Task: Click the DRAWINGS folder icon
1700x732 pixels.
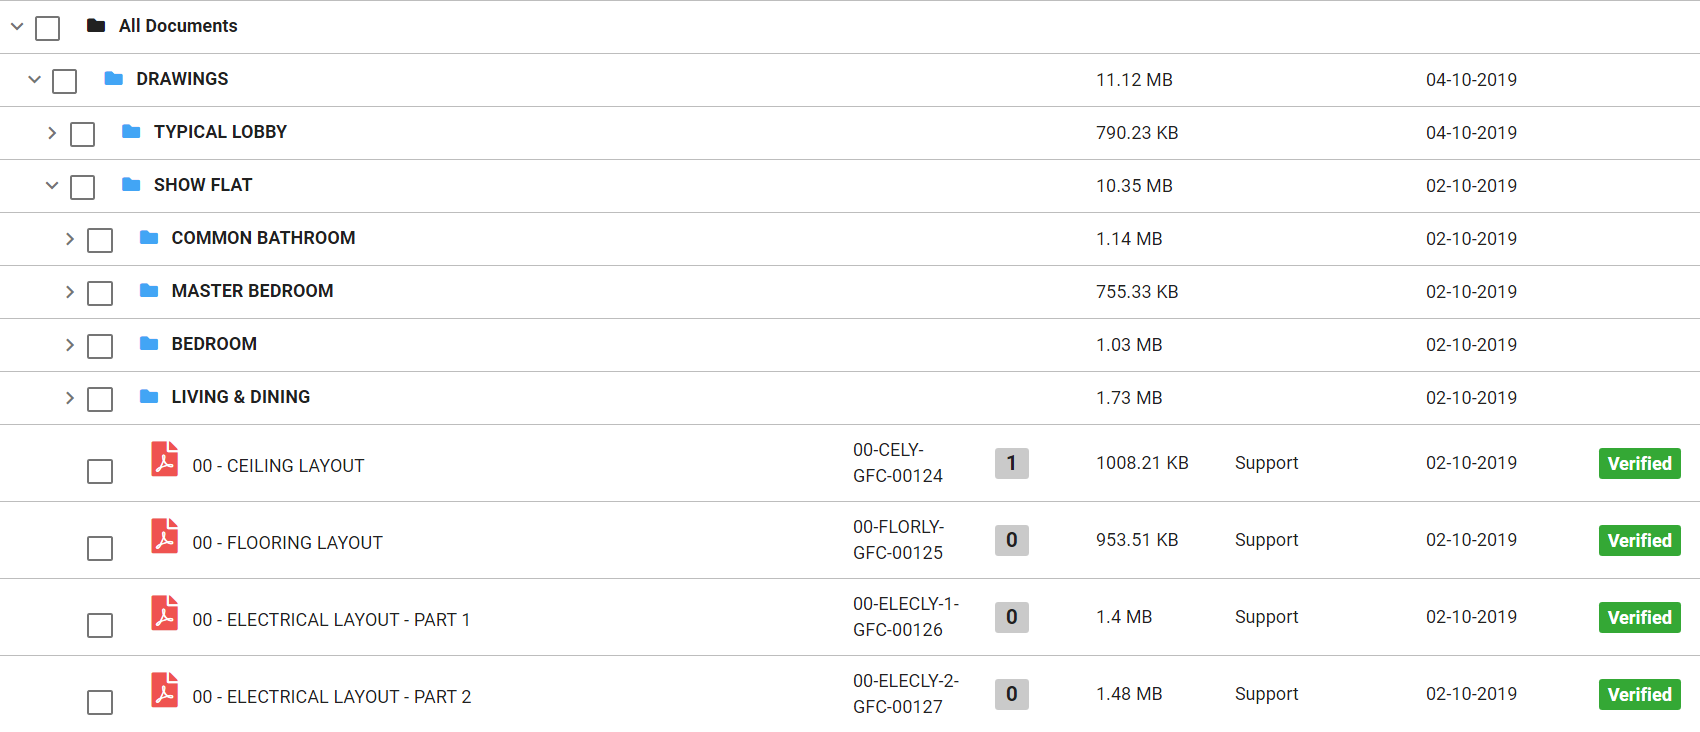Action: (x=114, y=78)
